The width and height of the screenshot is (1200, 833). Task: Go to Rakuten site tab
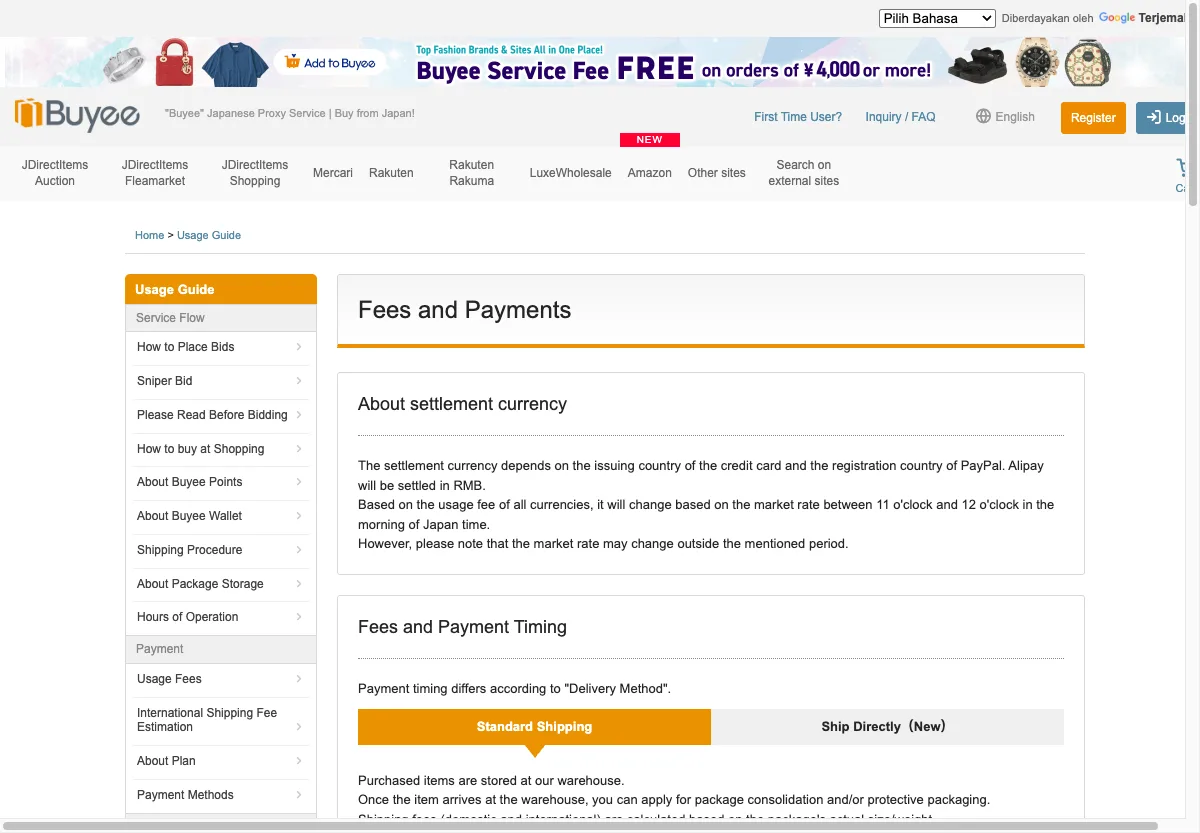point(391,173)
